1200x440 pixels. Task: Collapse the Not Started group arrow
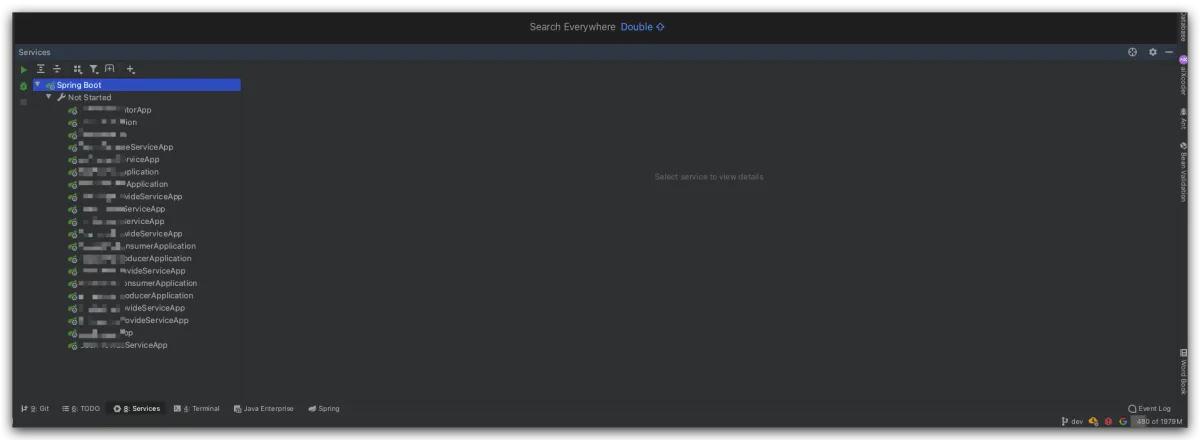tap(48, 97)
